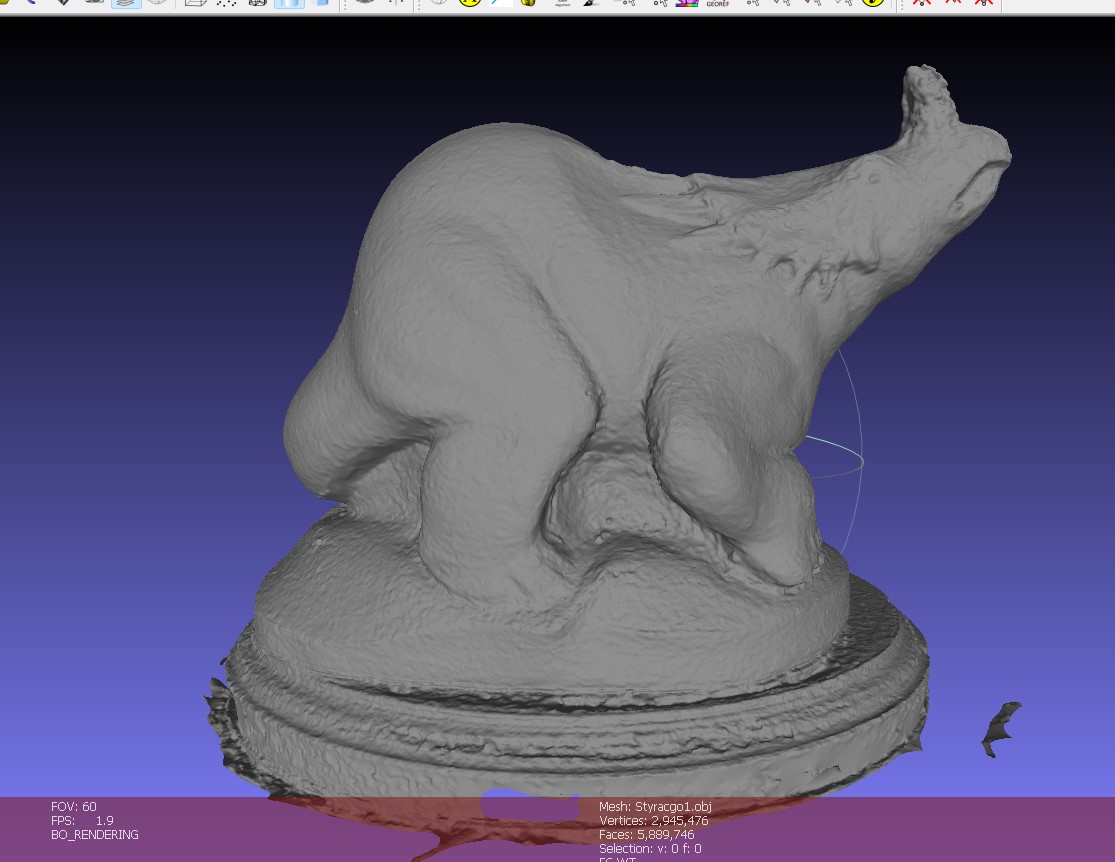This screenshot has width=1115, height=862.
Task: Enable wireframe render mode
Action: click(x=257, y=3)
